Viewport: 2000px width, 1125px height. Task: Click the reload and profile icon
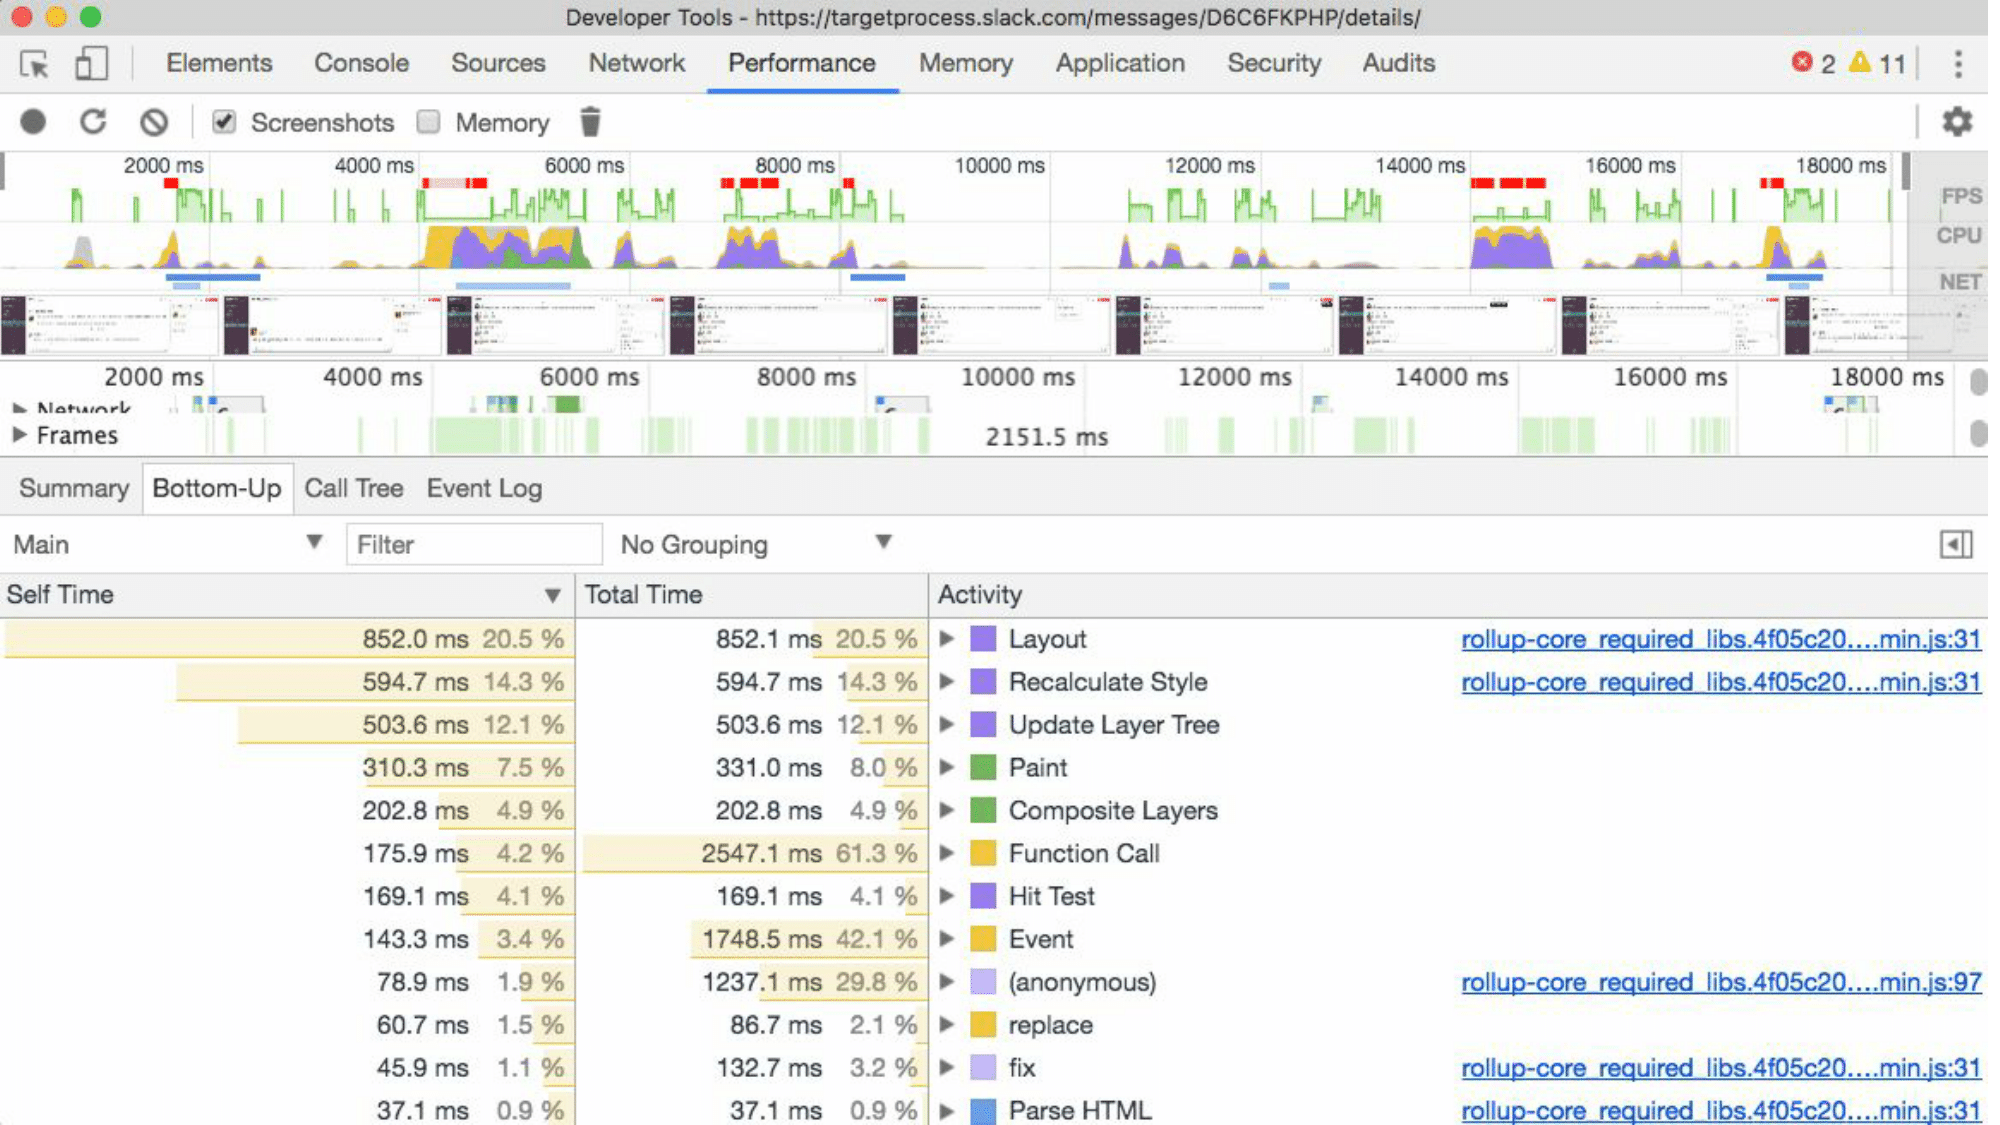coord(93,122)
